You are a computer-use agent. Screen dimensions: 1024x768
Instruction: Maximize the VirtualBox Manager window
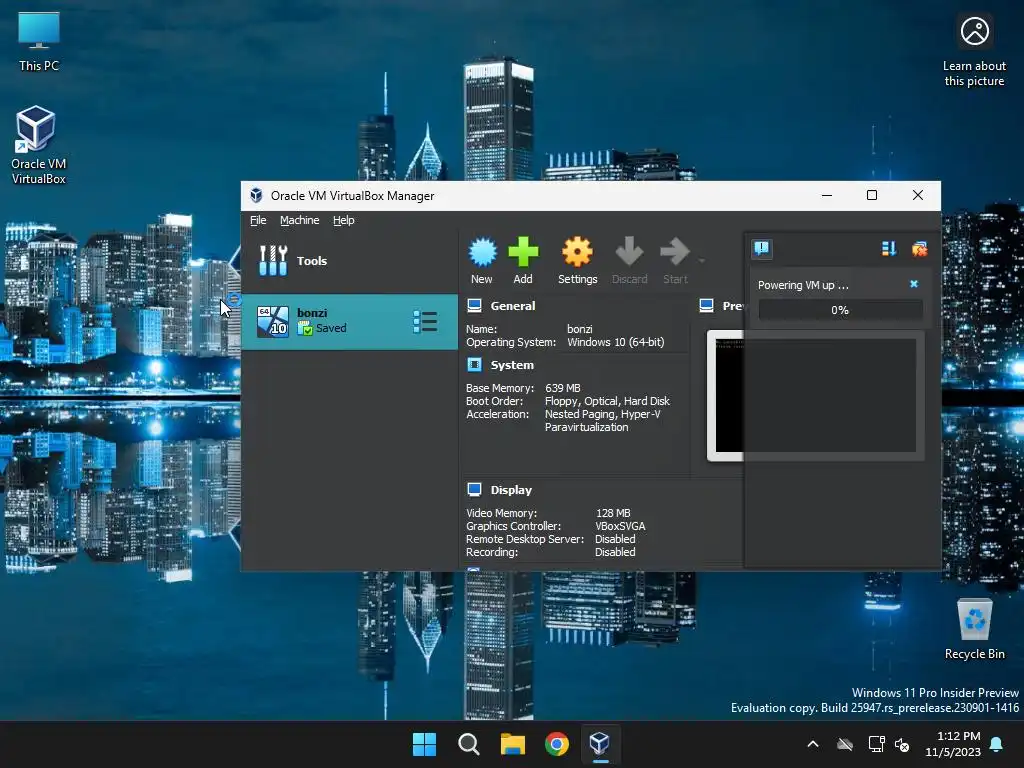872,195
